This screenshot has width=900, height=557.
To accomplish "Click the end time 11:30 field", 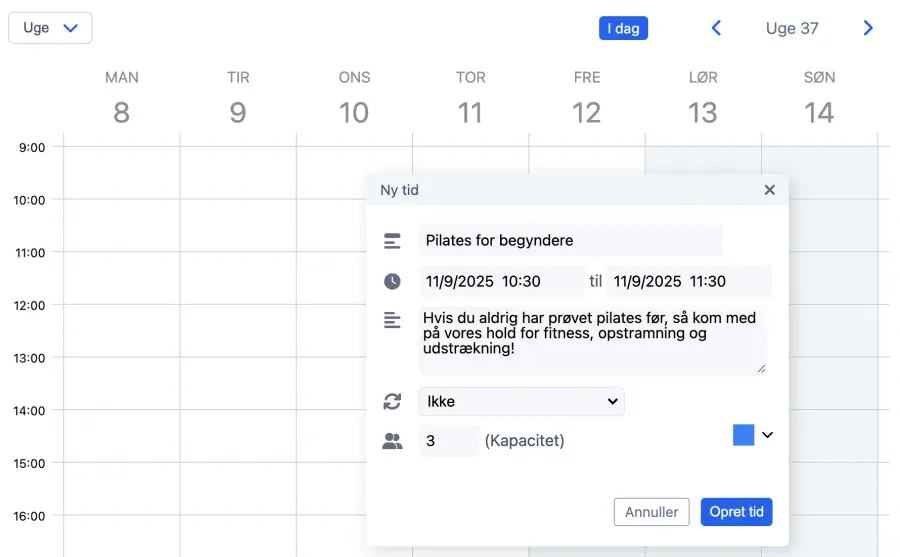I will 689,282.
